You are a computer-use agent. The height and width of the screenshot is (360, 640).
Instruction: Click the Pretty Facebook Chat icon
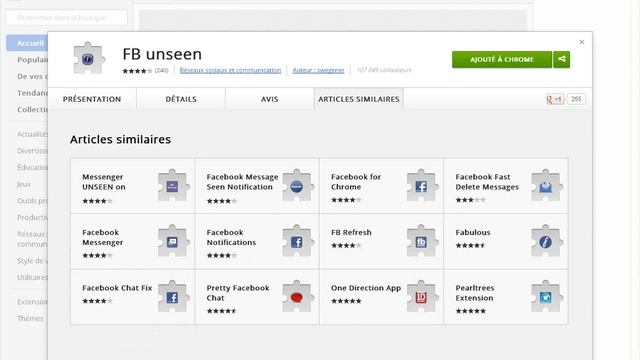tap(298, 297)
